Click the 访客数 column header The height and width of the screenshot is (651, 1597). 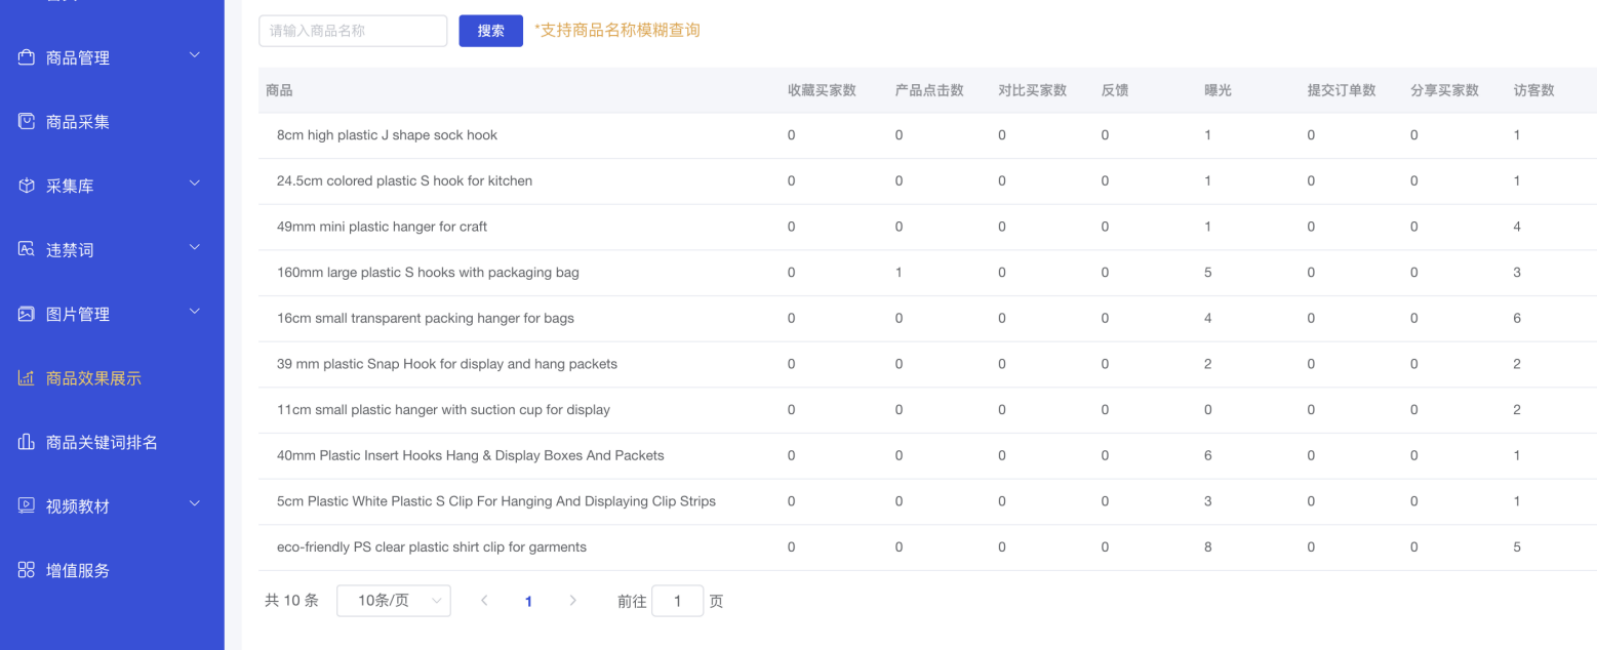coord(1533,90)
